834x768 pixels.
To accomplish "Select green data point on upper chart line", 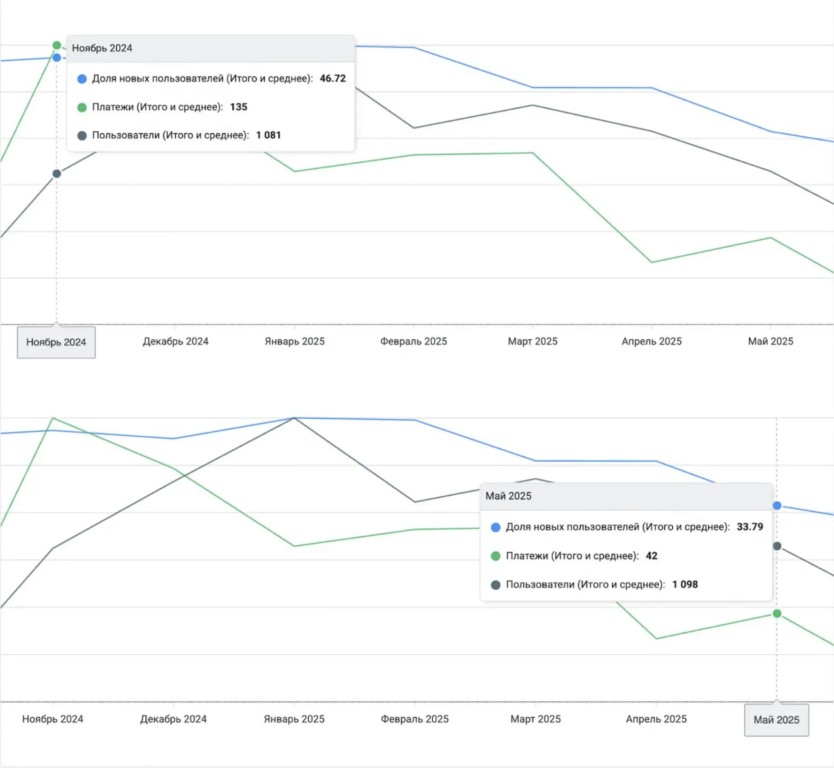I will (57, 45).
